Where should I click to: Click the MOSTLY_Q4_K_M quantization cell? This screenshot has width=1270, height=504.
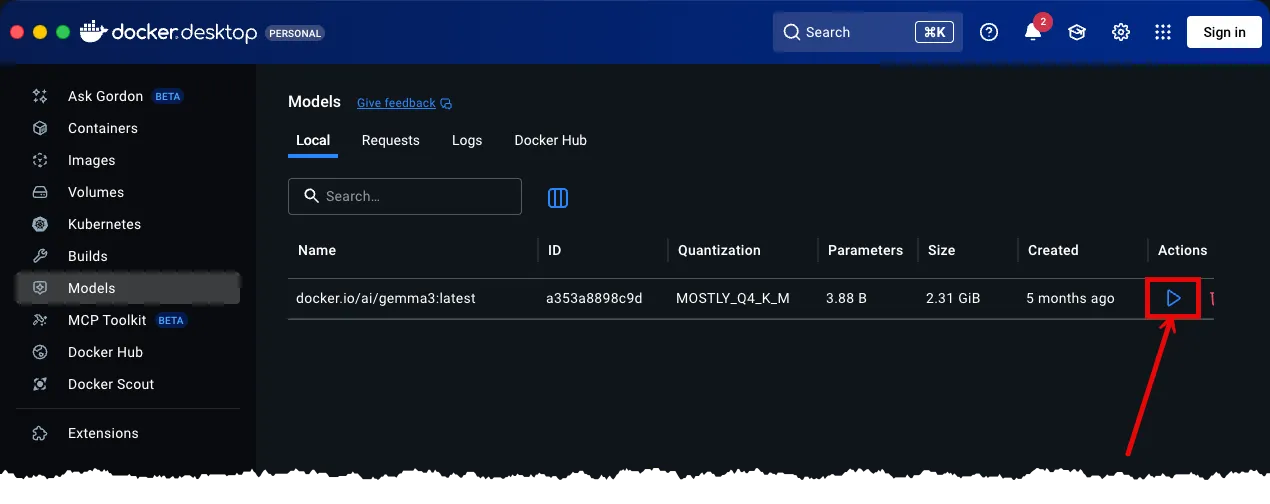click(733, 298)
